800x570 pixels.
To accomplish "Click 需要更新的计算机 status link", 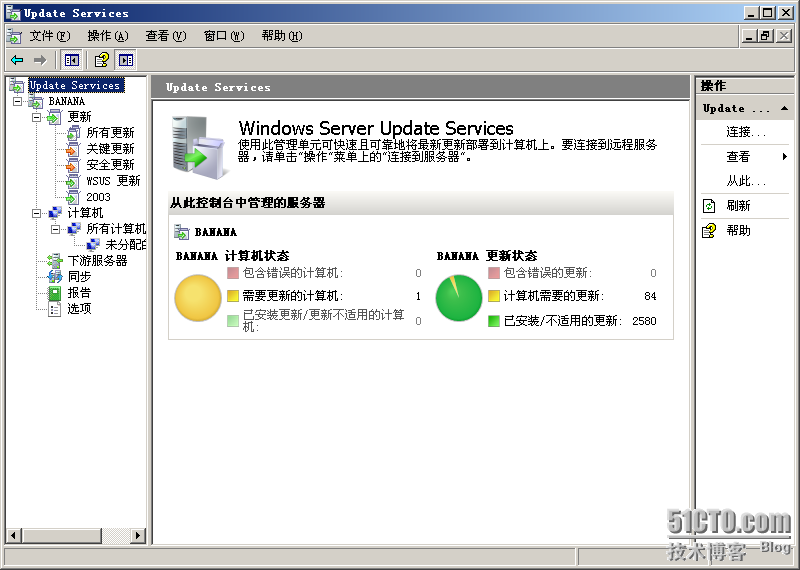I will pos(293,296).
